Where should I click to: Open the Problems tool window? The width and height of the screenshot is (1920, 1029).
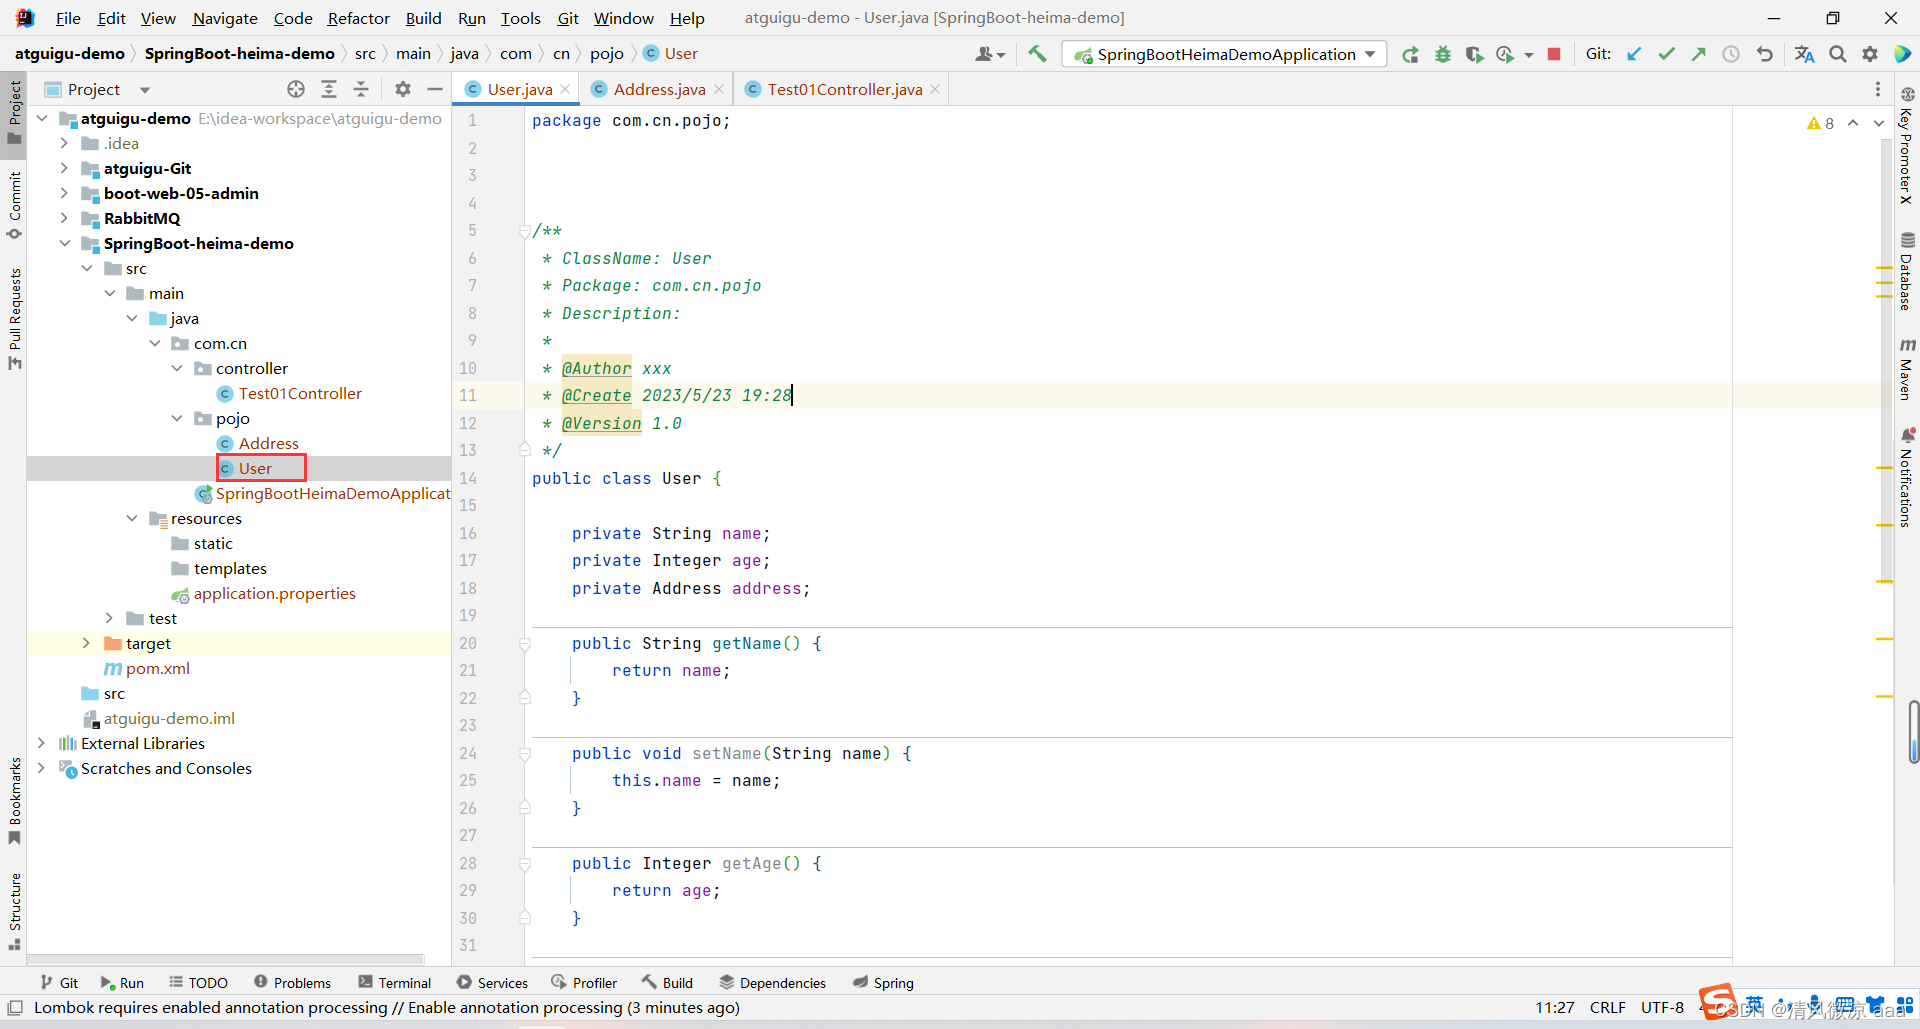click(293, 983)
